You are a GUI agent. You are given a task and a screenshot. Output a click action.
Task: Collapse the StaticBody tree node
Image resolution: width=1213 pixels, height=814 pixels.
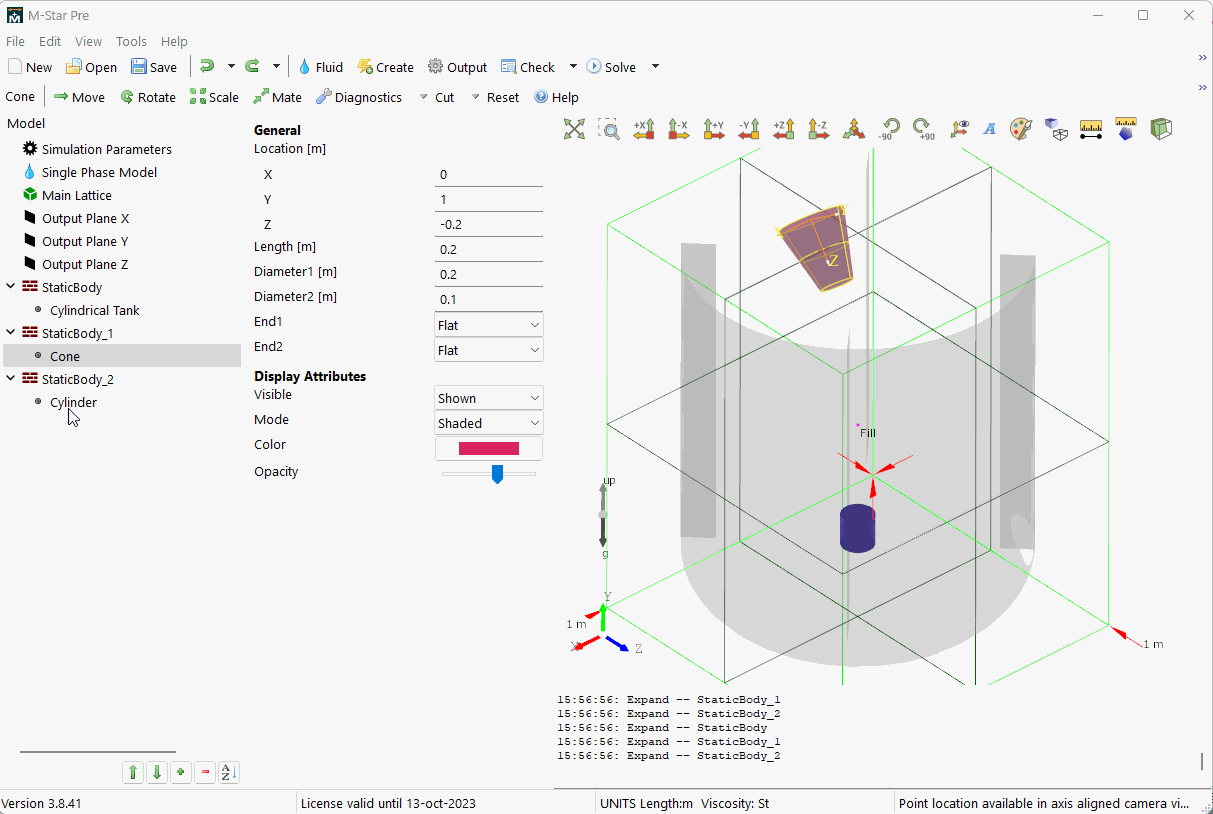pyautogui.click(x=11, y=287)
